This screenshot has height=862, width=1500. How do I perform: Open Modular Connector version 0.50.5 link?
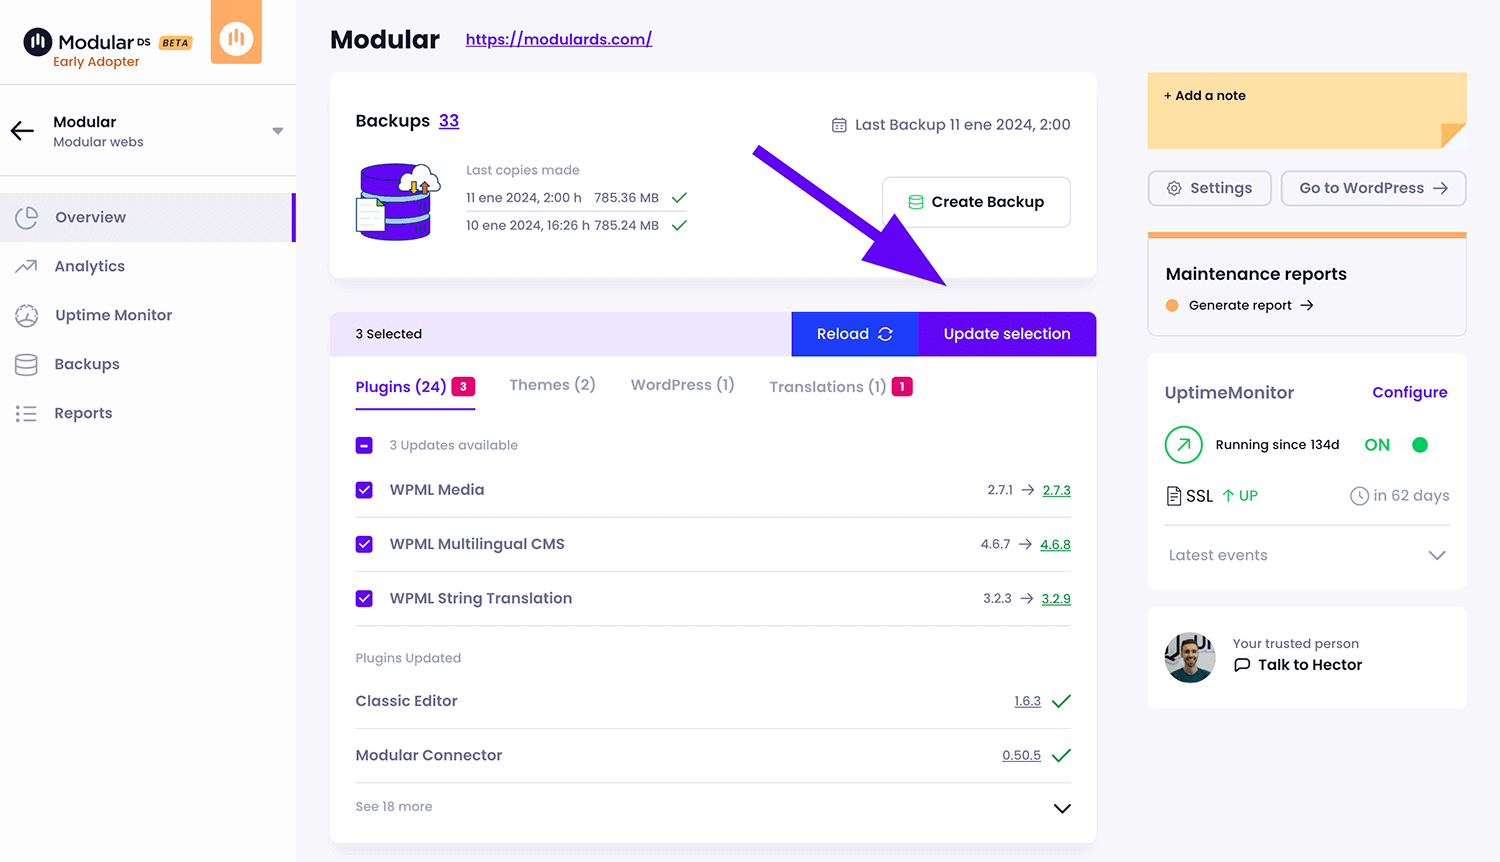click(x=1021, y=755)
